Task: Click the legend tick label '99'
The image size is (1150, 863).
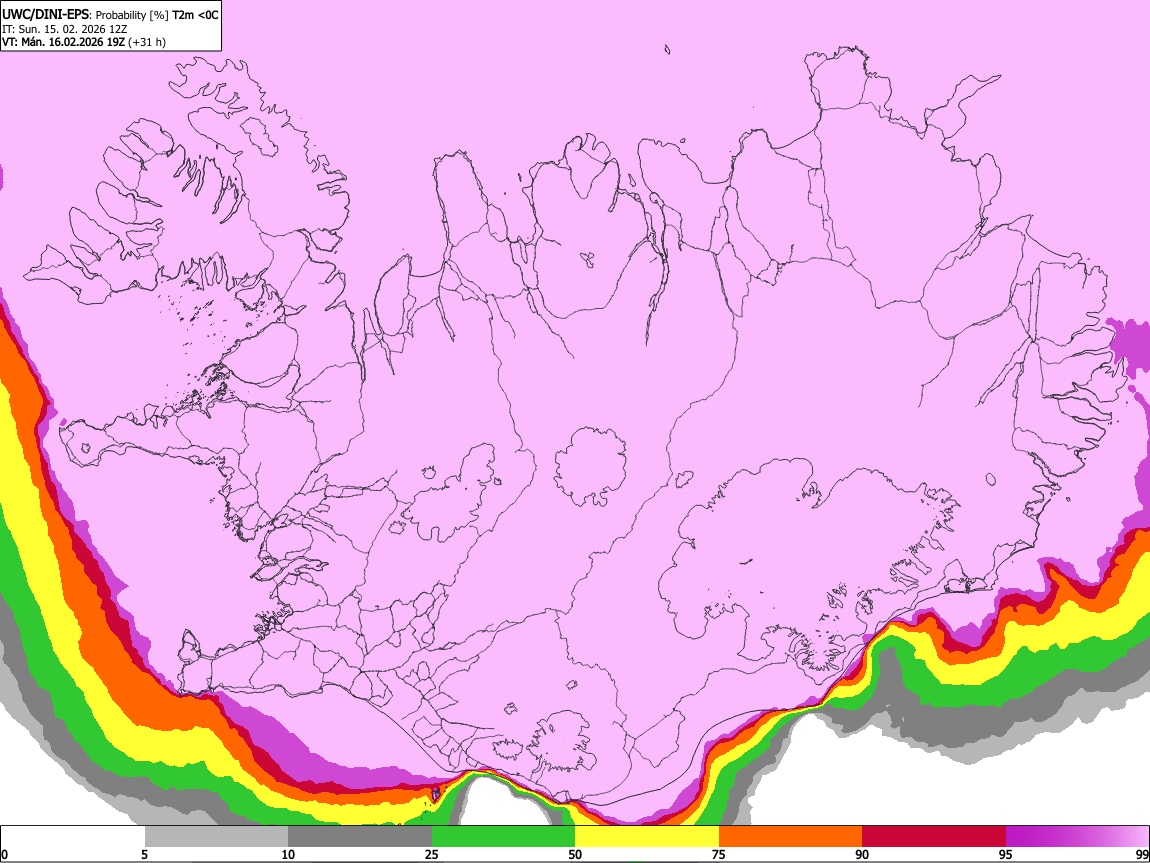Action: (1141, 855)
